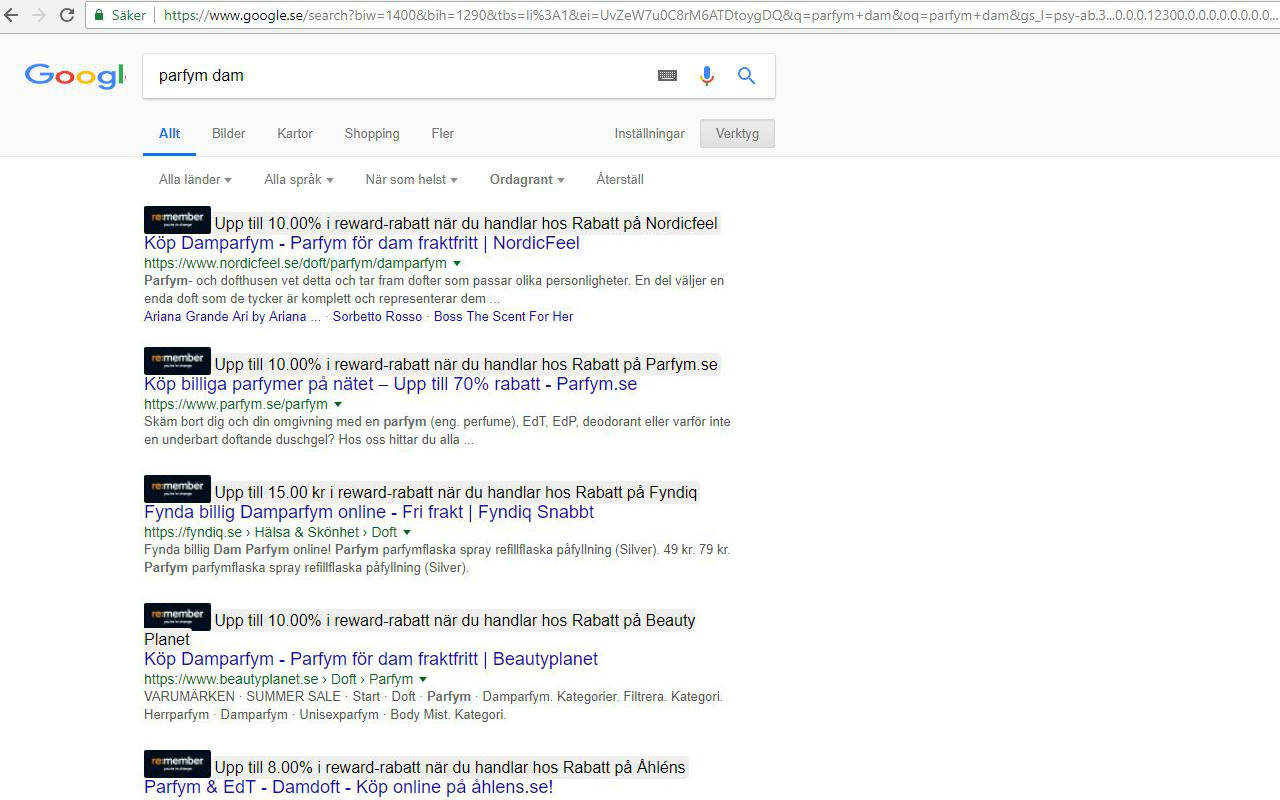Select the Allt tab
This screenshot has width=1280, height=800.
[x=170, y=134]
